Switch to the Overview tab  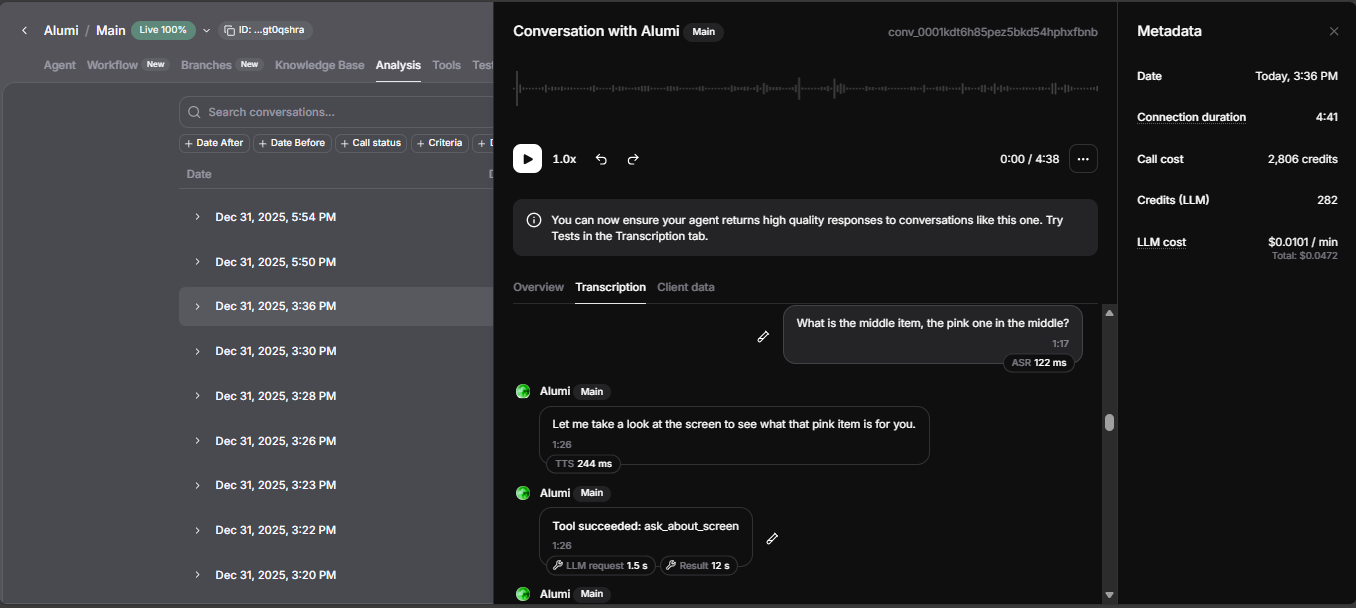pyautogui.click(x=538, y=287)
